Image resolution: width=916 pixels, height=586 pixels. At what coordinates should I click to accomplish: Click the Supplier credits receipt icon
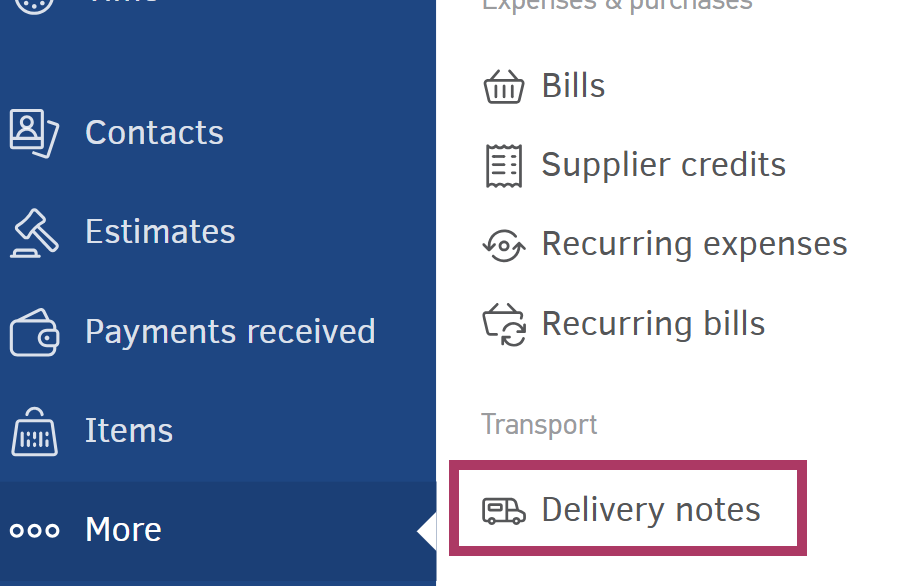click(x=503, y=166)
